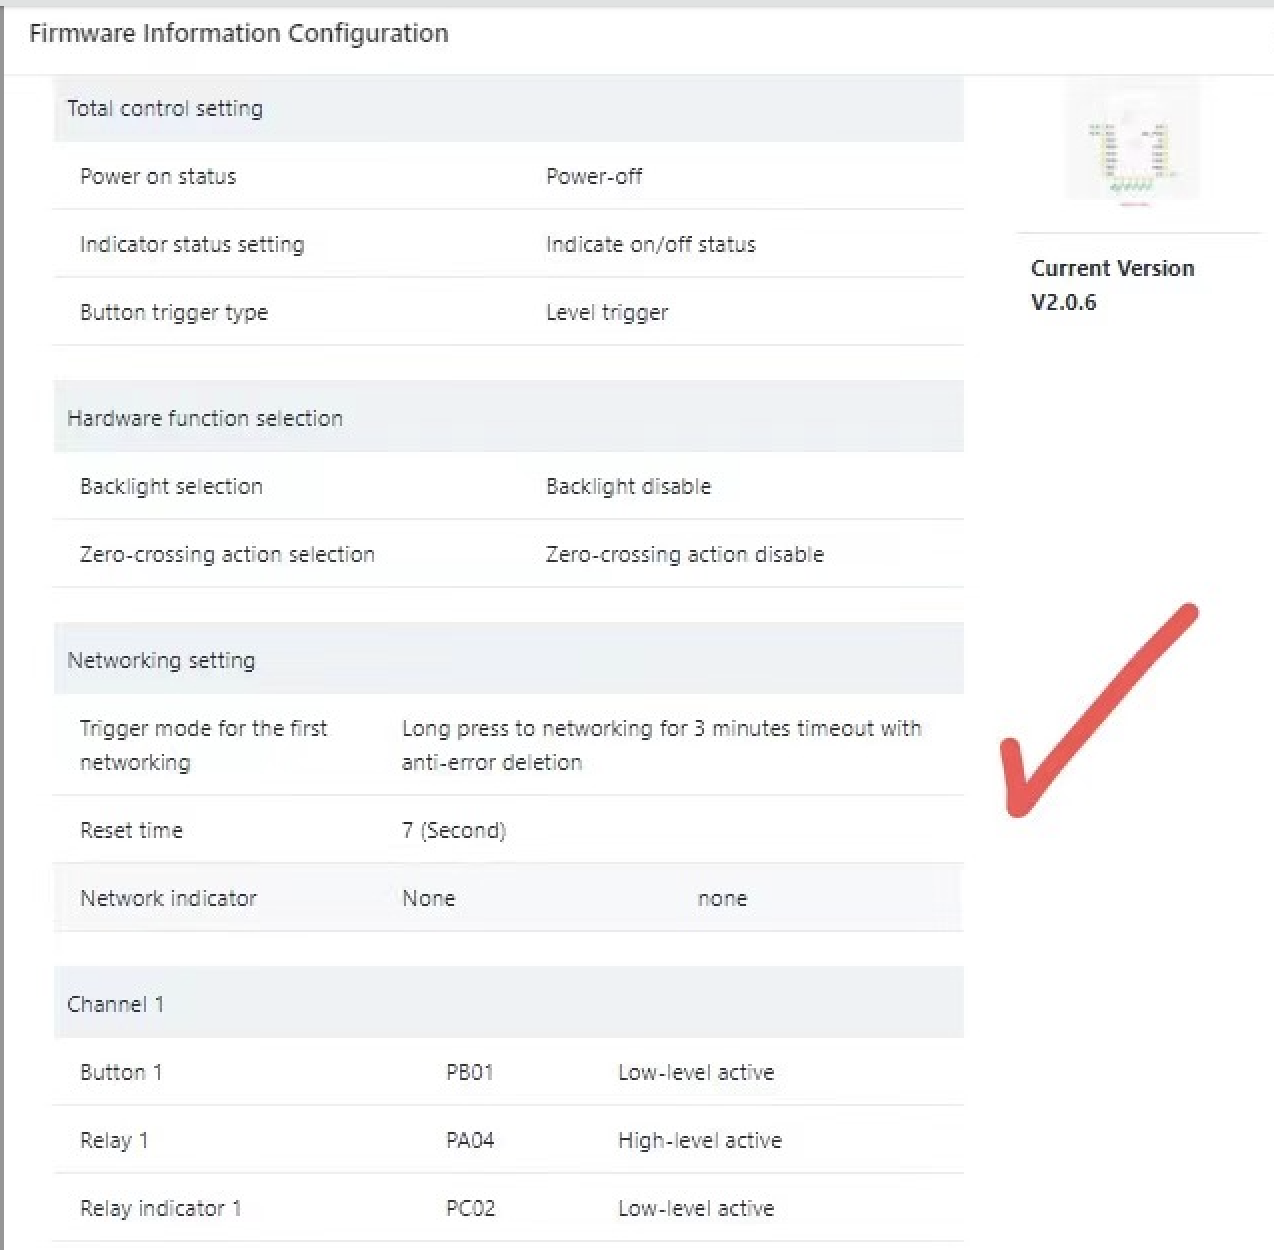
Task: Expand the Total control setting section
Action: pyautogui.click(x=164, y=109)
